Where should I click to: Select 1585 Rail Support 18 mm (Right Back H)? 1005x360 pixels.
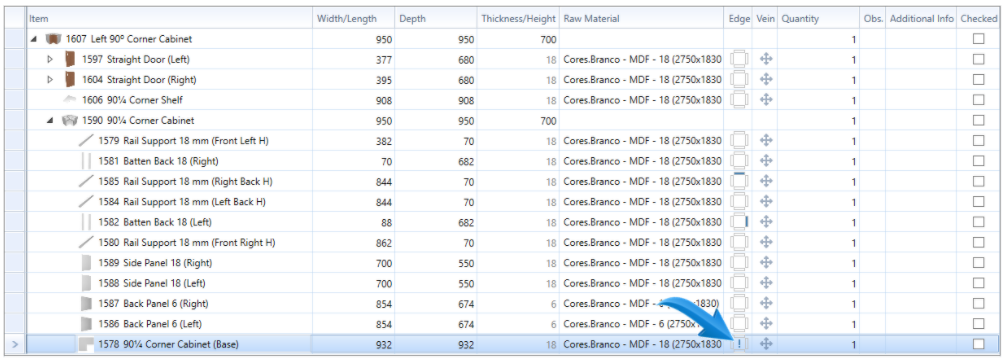[185, 181]
